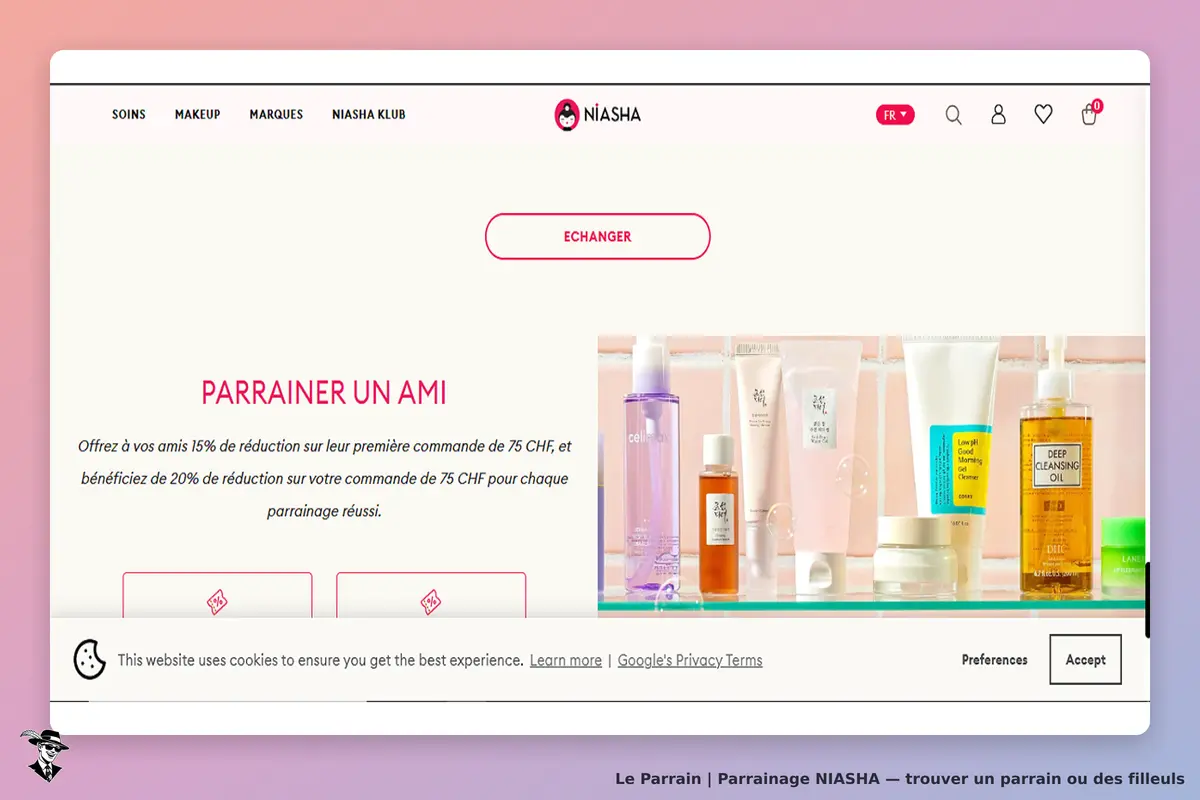Click the left discount coupon card
Image resolution: width=1200 pixels, height=800 pixels.
pos(217,596)
